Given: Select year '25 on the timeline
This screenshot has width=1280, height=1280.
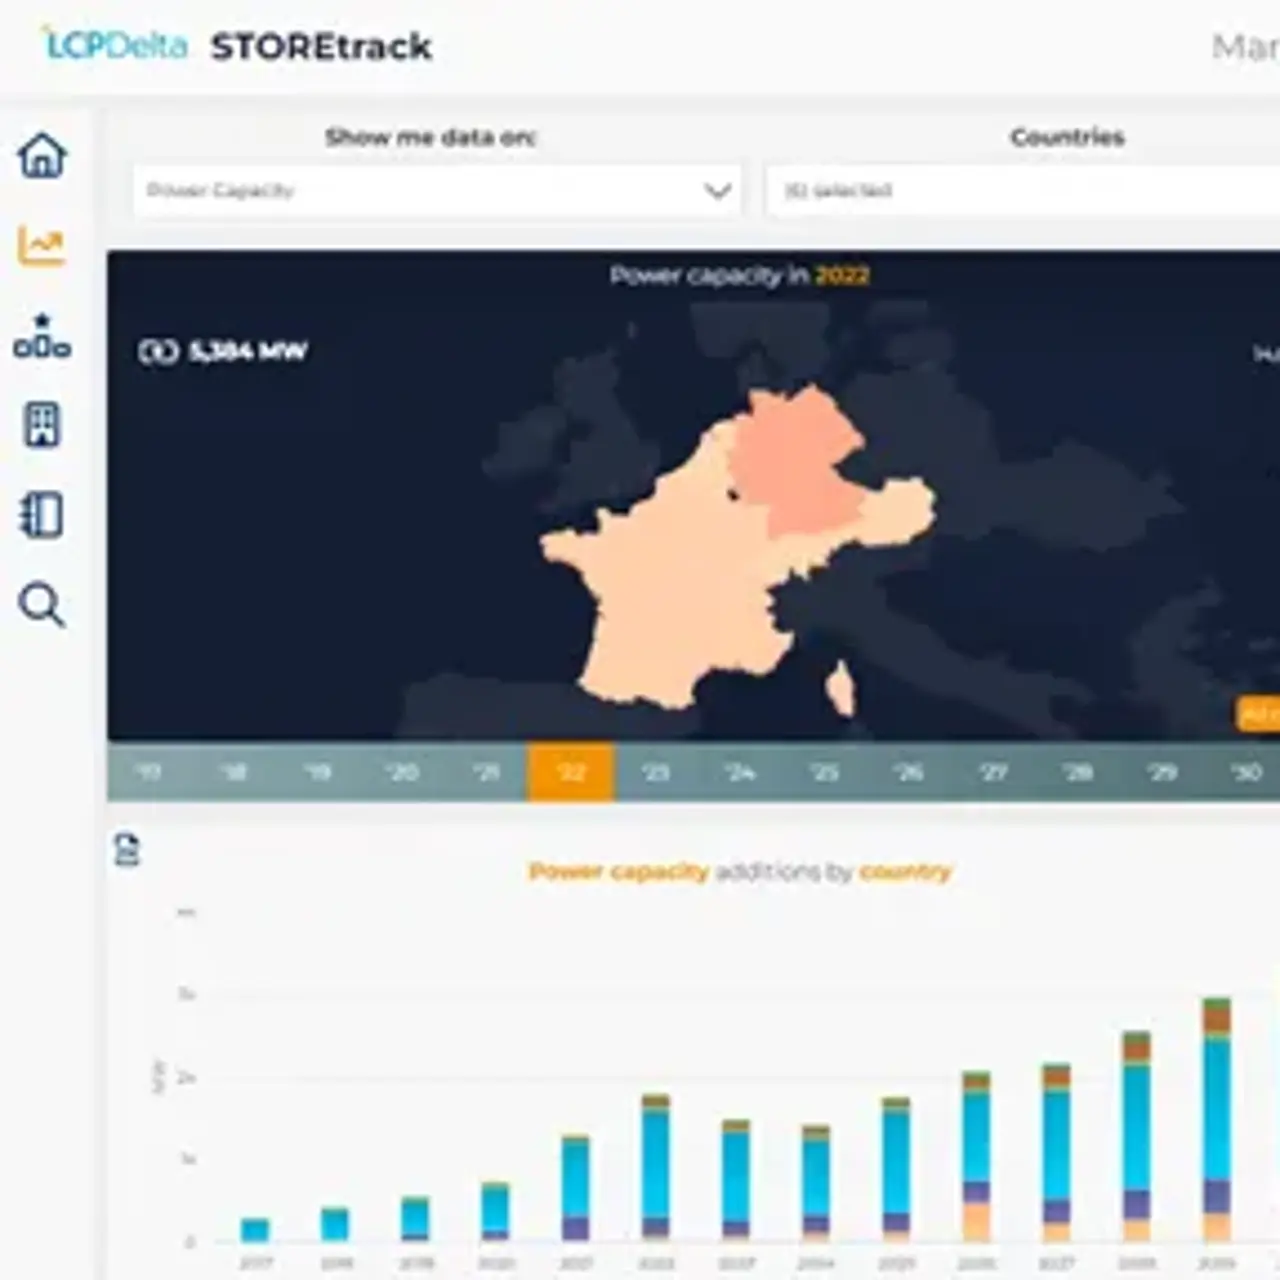Looking at the screenshot, I should click(824, 772).
